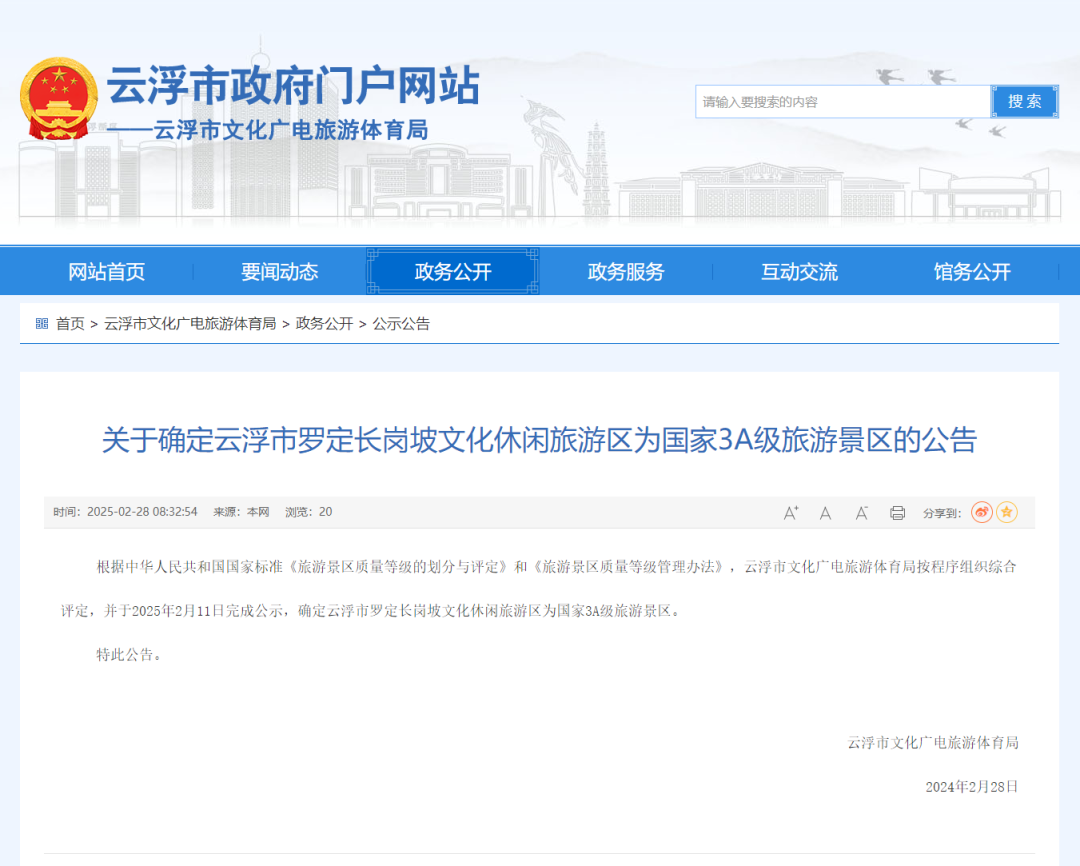Screen dimensions: 1080x866
Task: Click the printer icon to print the notice
Action: pyautogui.click(x=896, y=512)
